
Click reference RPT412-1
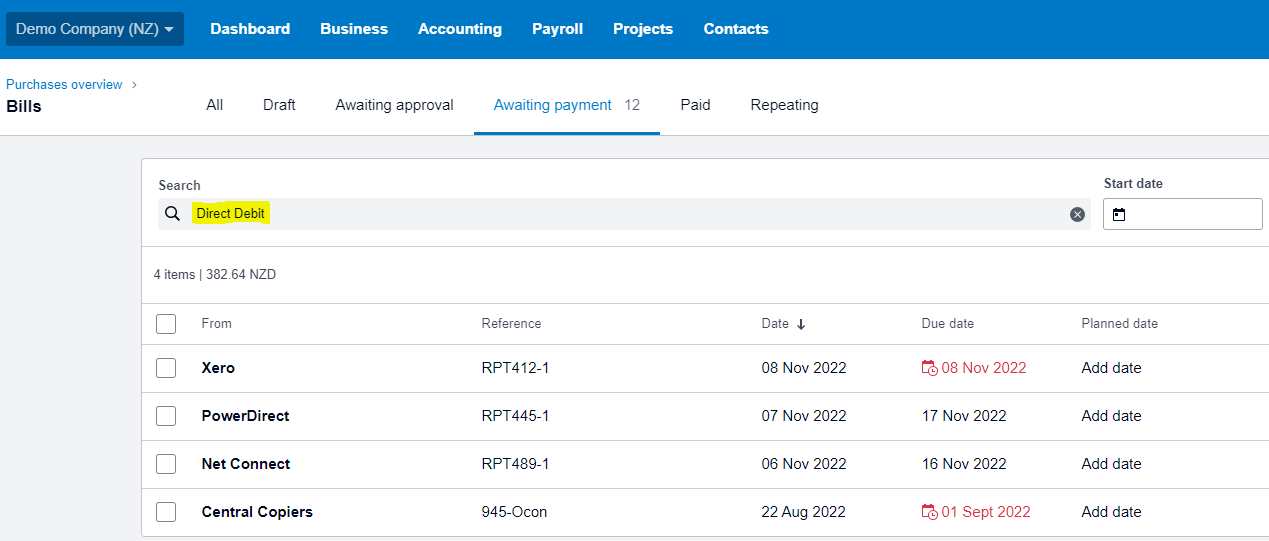point(515,368)
